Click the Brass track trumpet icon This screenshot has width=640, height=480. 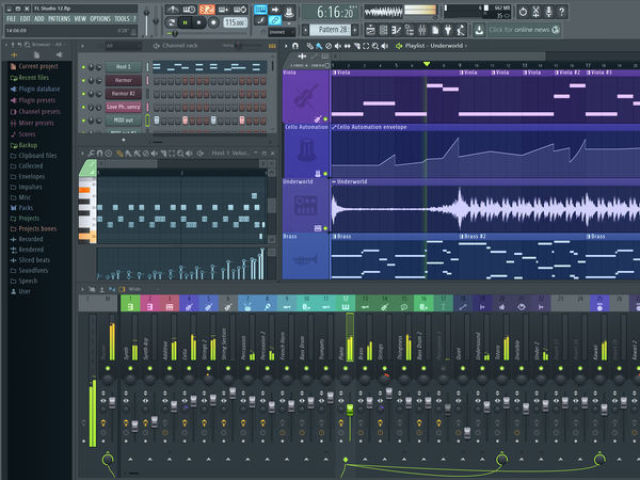click(305, 259)
